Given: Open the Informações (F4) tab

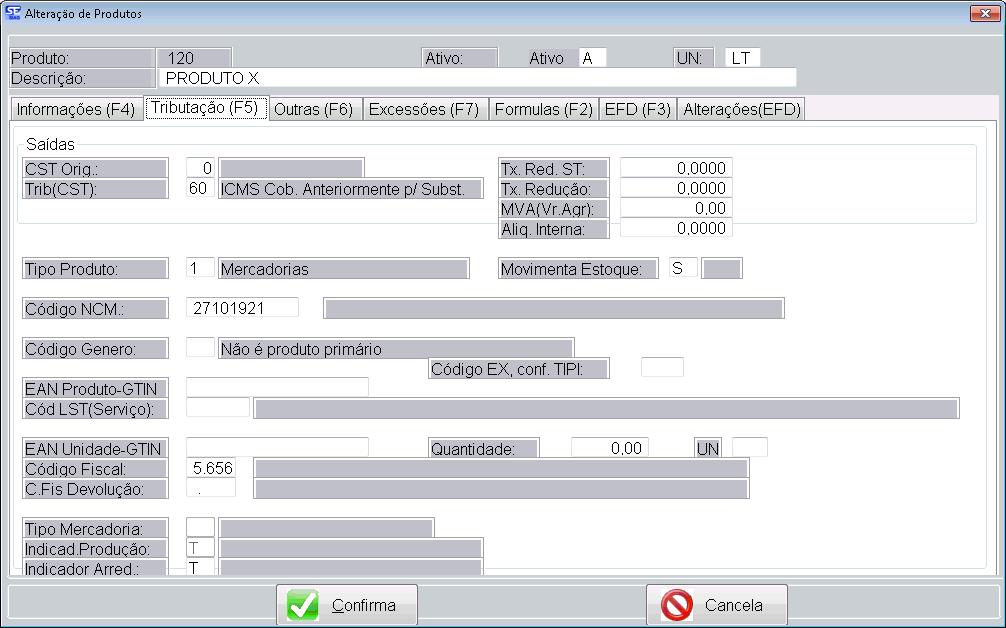Looking at the screenshot, I should coord(76,110).
